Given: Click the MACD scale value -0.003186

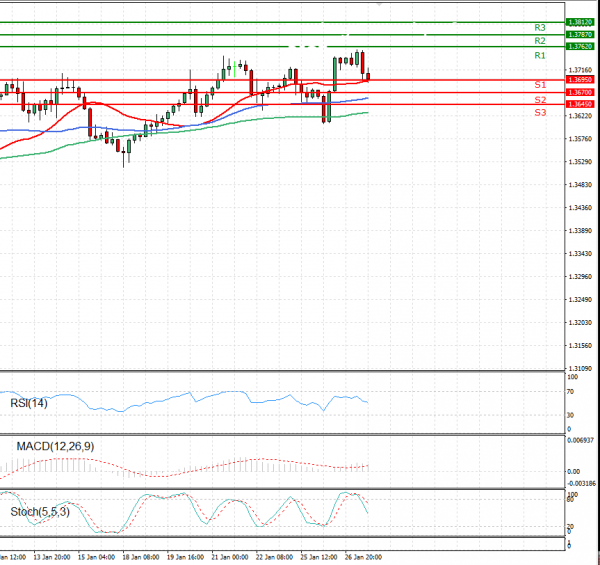Looking at the screenshot, I should [x=581, y=484].
